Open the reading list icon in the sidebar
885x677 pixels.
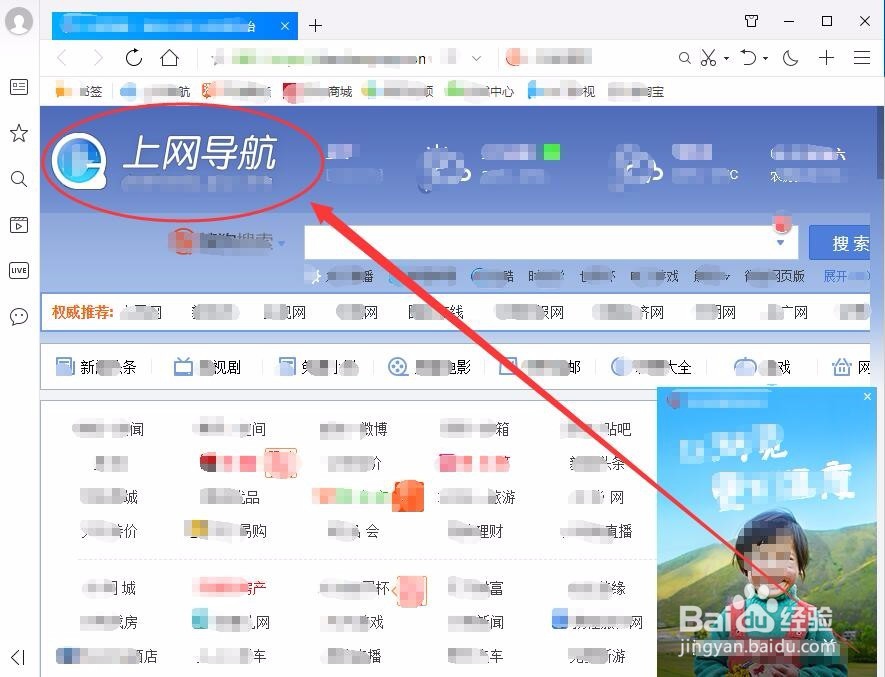tap(18, 86)
